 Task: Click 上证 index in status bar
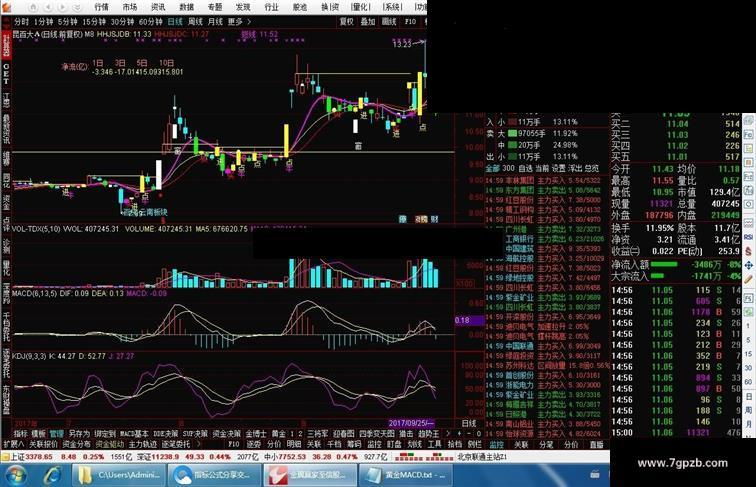(x=17, y=456)
